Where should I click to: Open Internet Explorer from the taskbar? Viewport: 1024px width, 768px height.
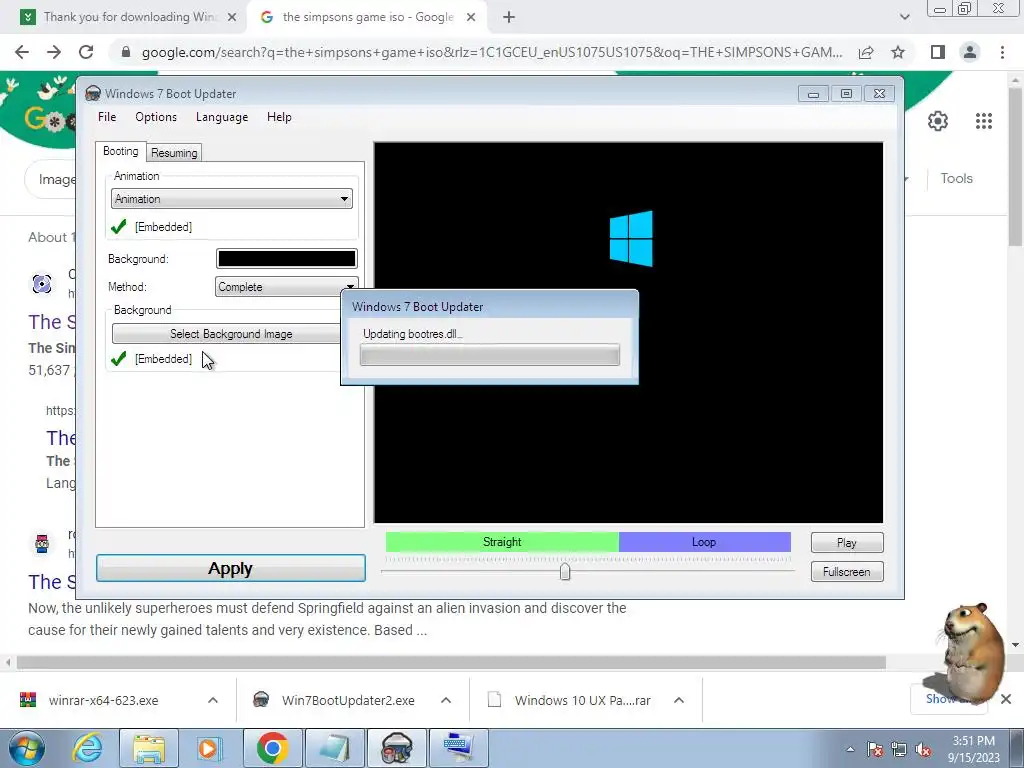(88, 748)
